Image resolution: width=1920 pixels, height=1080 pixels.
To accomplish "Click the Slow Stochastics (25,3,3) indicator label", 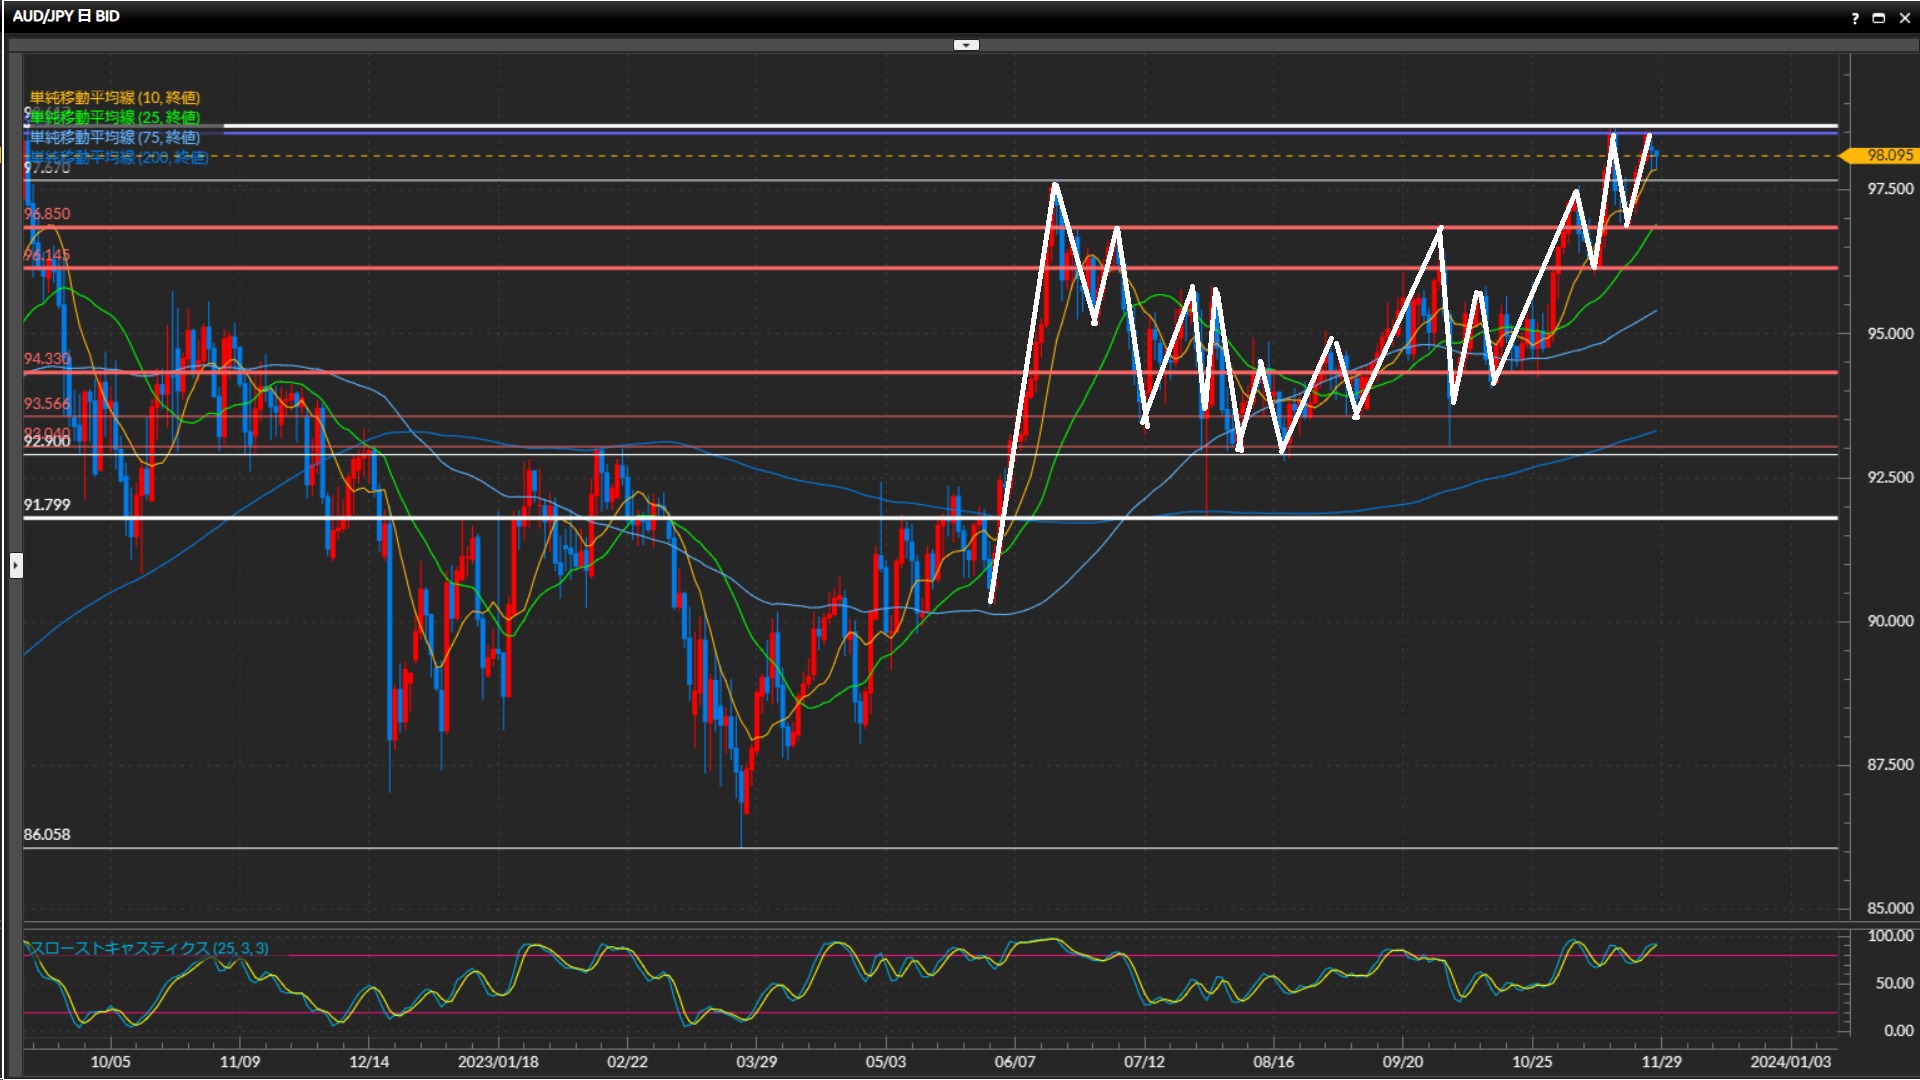I will point(147,948).
